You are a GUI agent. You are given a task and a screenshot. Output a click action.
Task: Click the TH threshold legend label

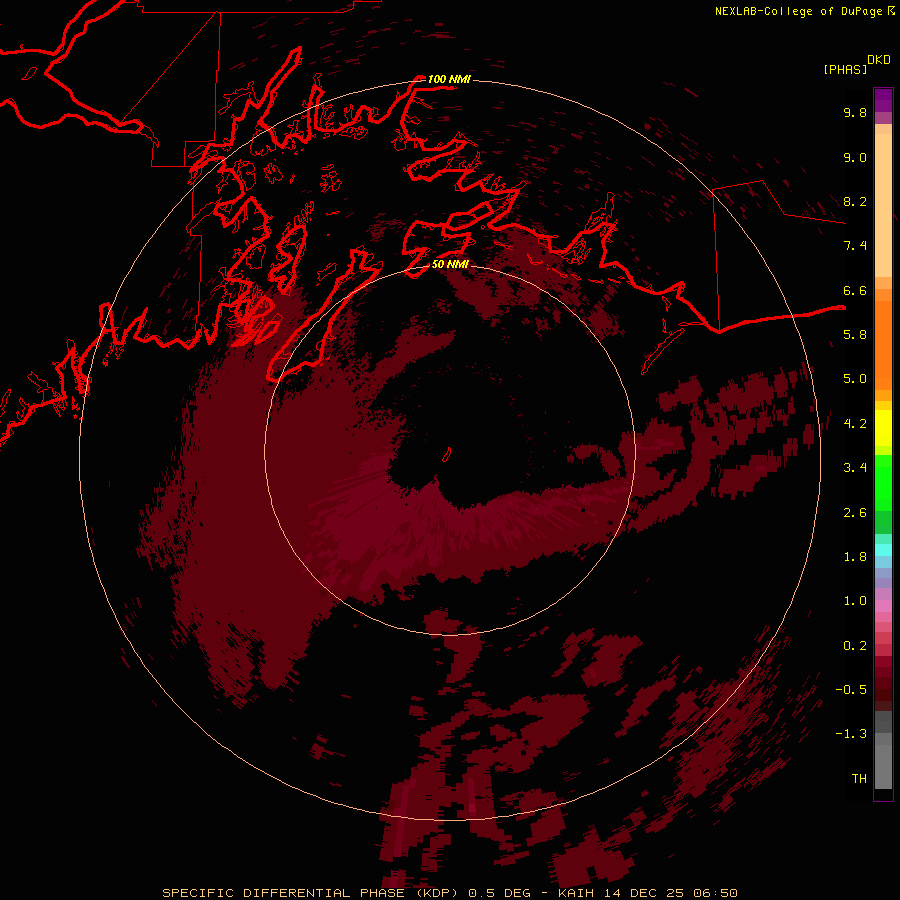[859, 779]
